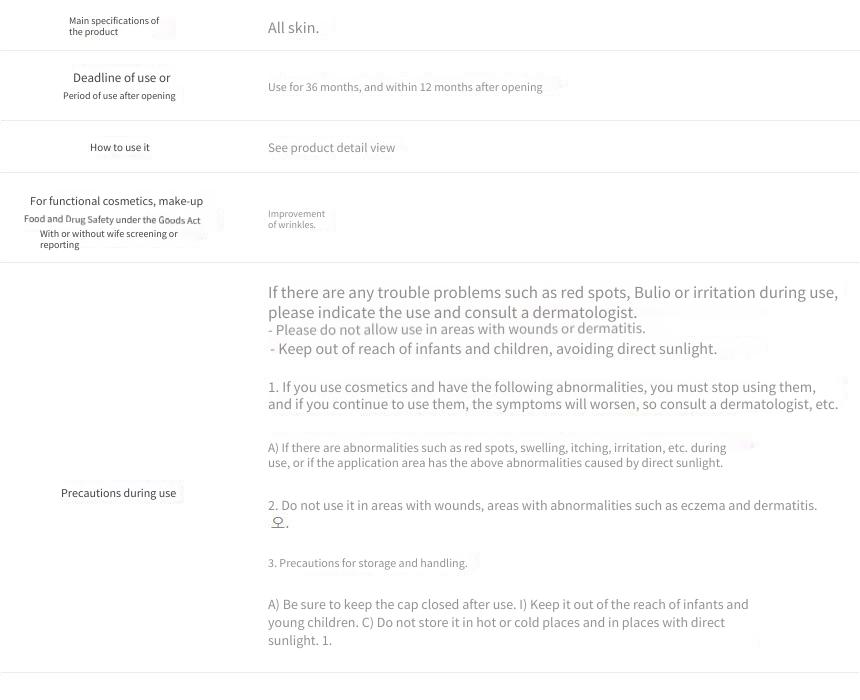
Task: Select the 'Use for 36 months' text
Action: point(314,87)
